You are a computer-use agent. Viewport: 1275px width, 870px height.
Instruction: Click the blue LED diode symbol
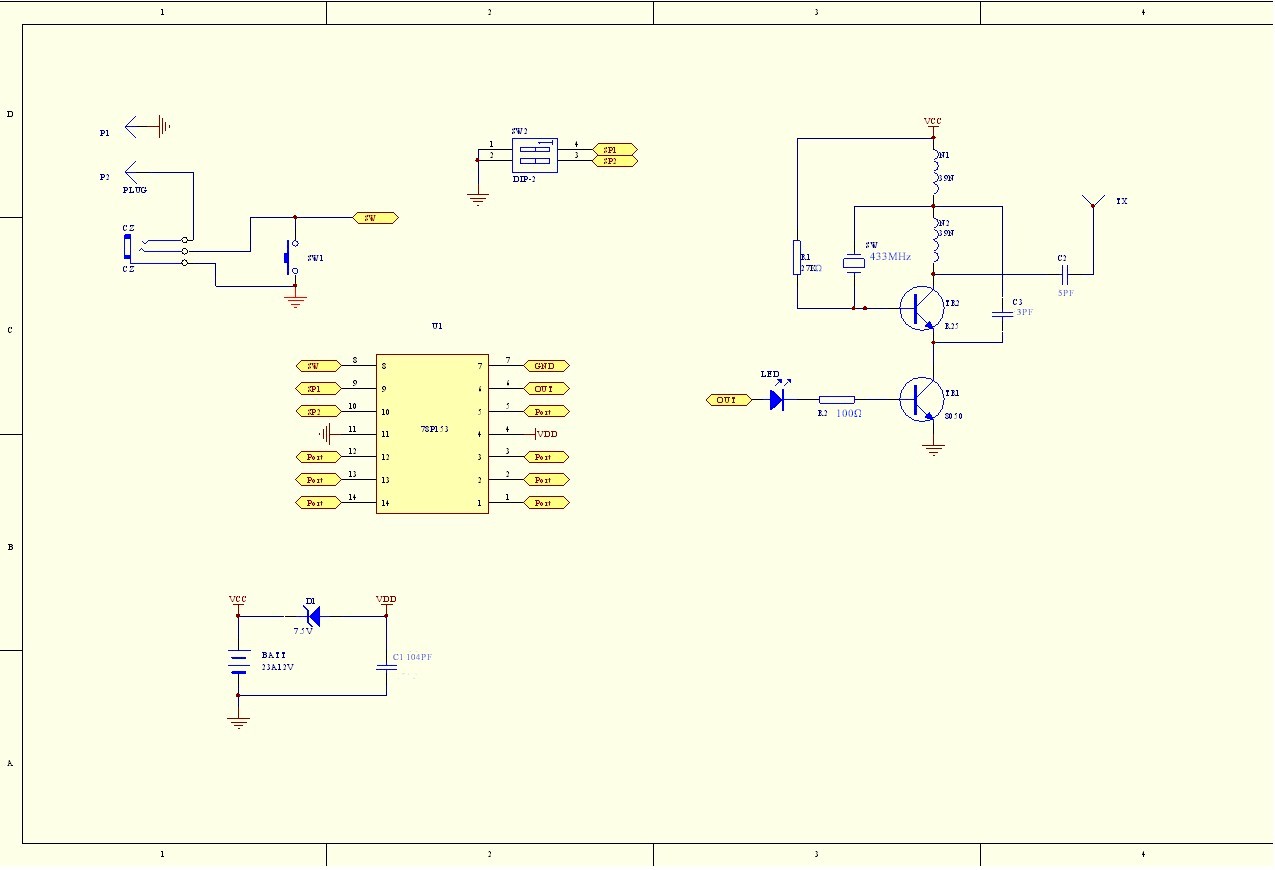tap(776, 400)
